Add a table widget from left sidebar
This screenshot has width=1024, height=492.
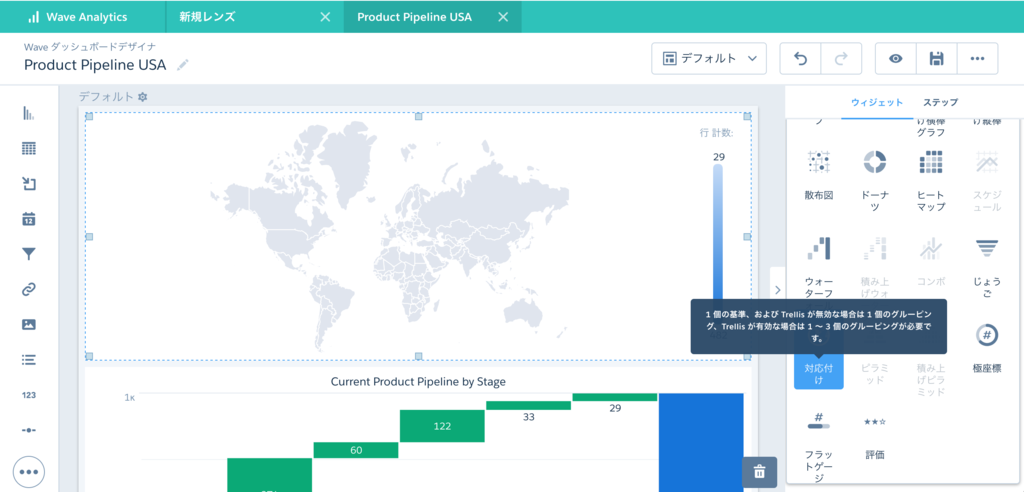(29, 149)
